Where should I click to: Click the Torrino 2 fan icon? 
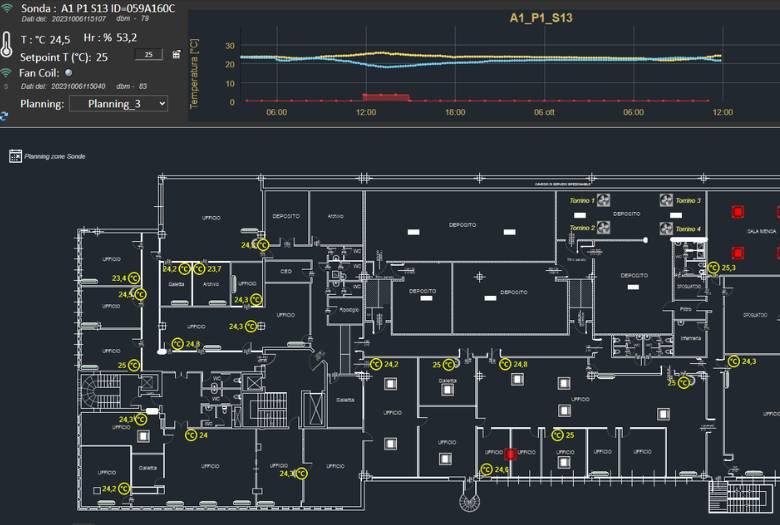[603, 228]
